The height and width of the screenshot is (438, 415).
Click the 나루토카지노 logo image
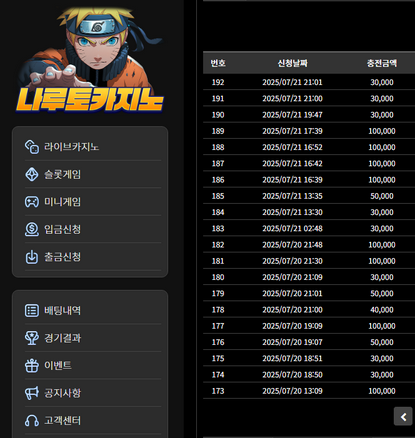(90, 60)
